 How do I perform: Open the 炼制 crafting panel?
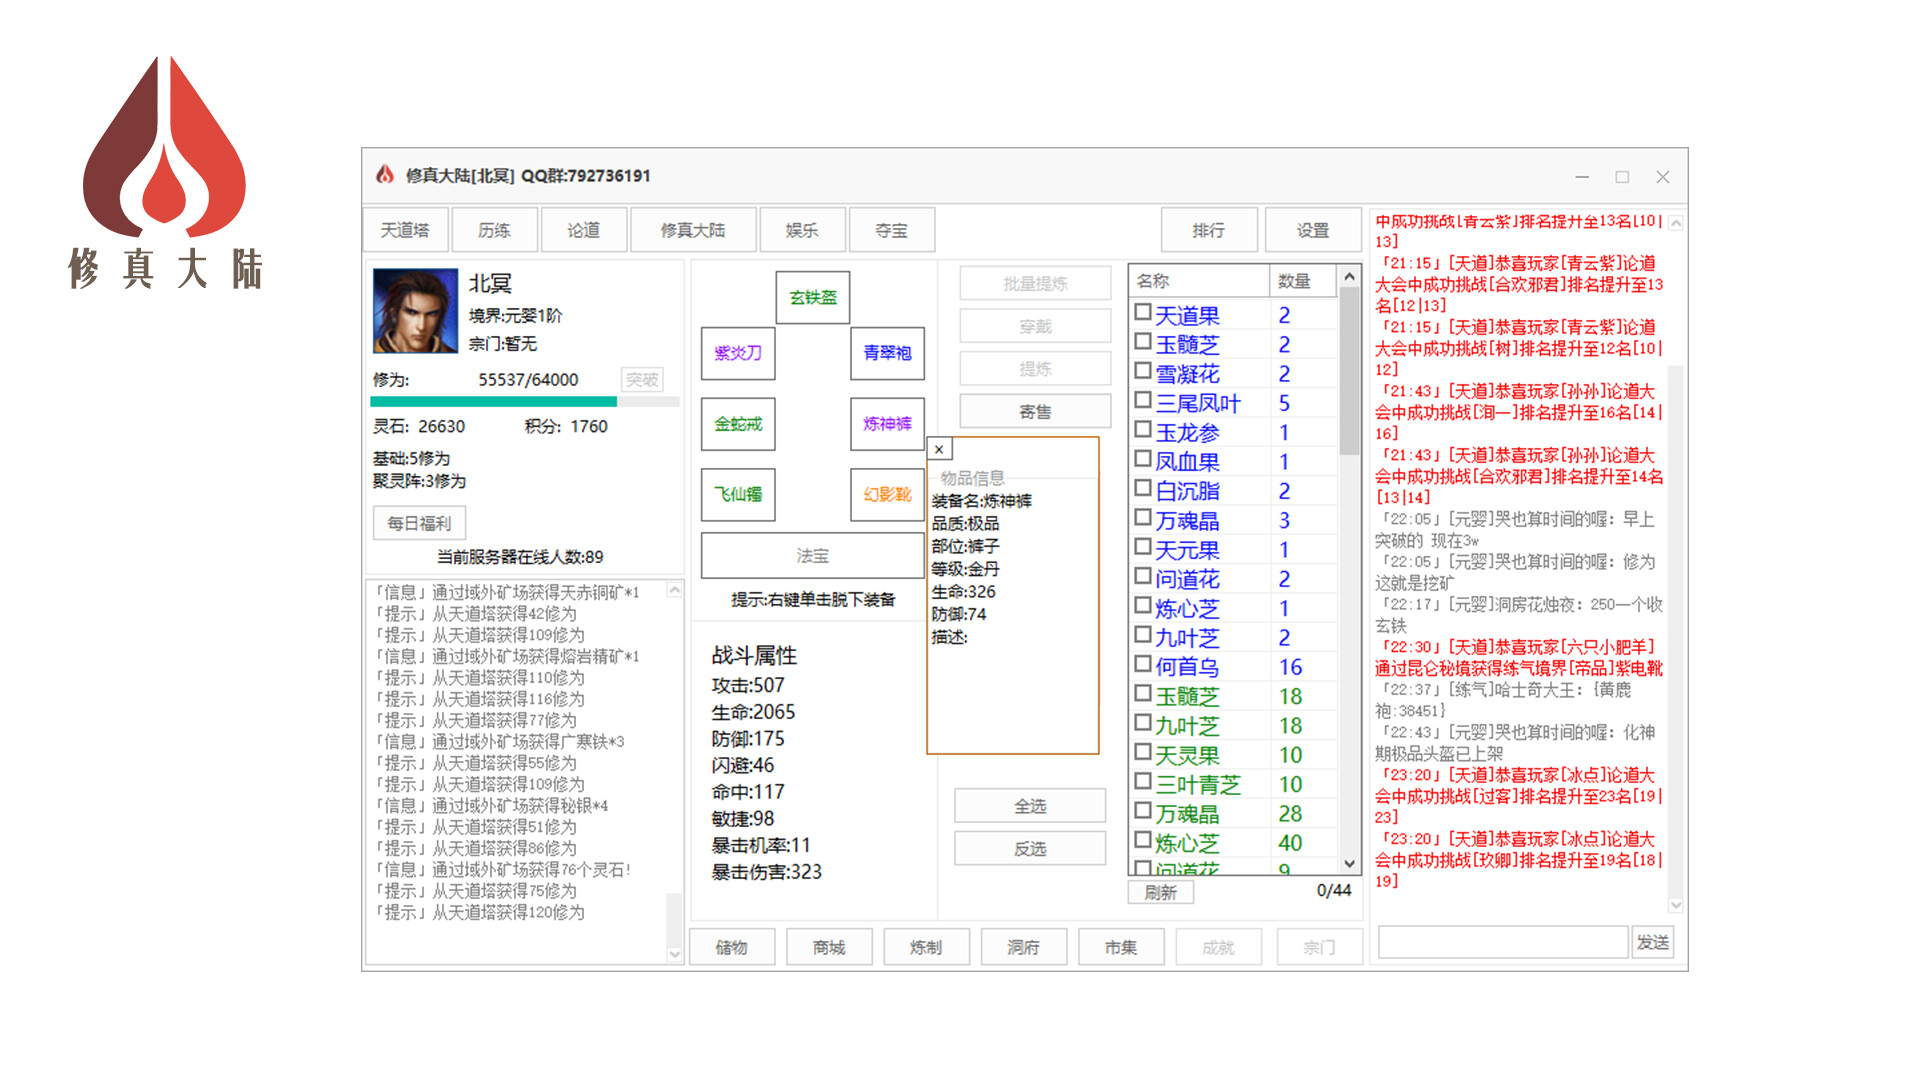coord(926,946)
